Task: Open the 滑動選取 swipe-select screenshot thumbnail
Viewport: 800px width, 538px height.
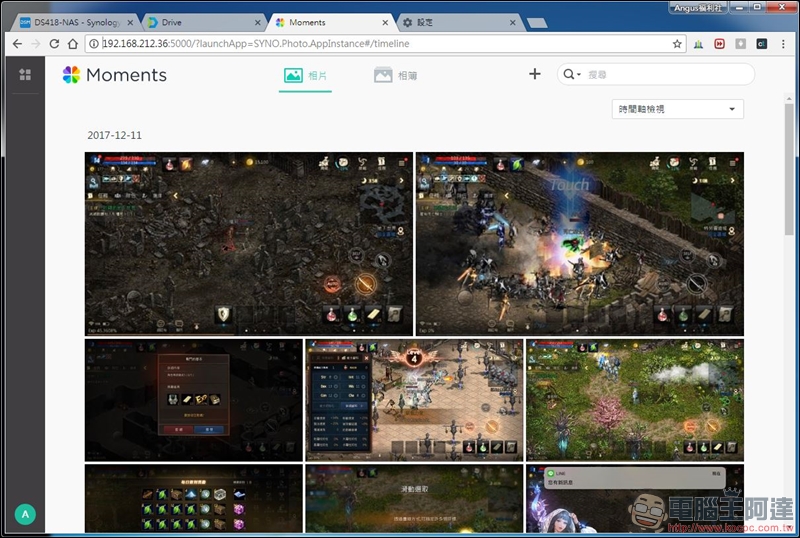Action: click(x=414, y=498)
